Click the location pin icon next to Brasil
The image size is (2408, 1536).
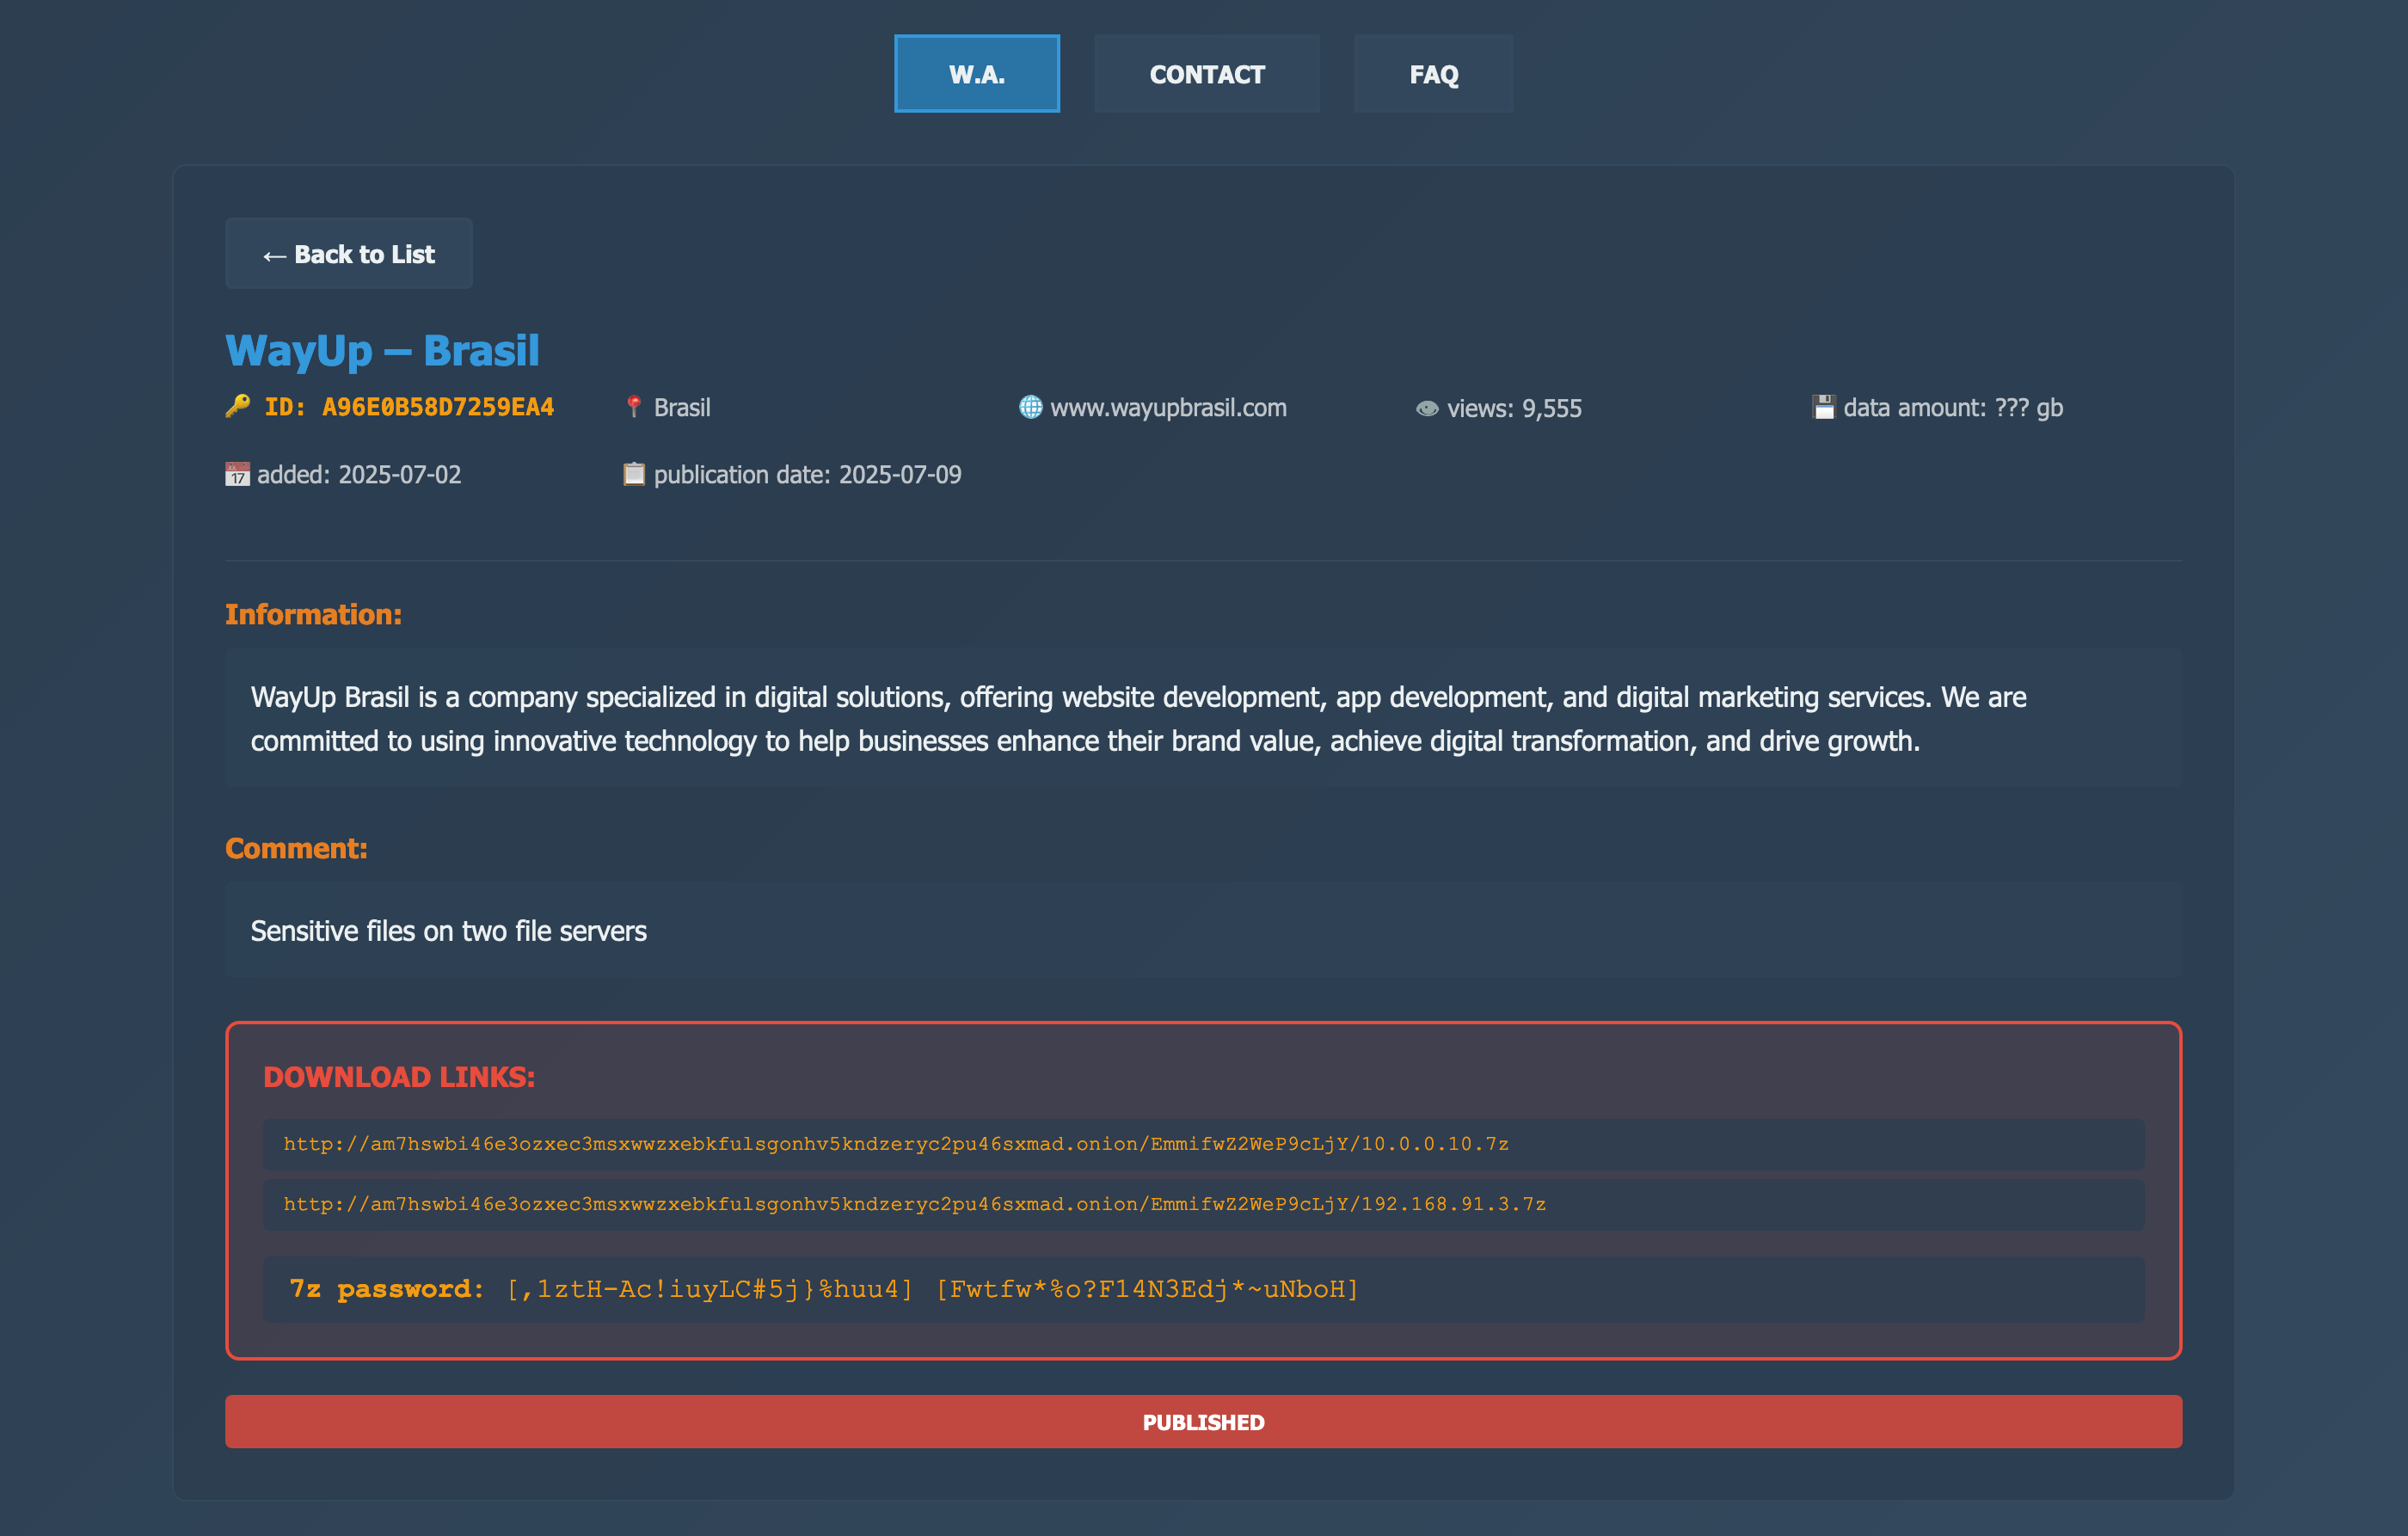click(x=634, y=406)
